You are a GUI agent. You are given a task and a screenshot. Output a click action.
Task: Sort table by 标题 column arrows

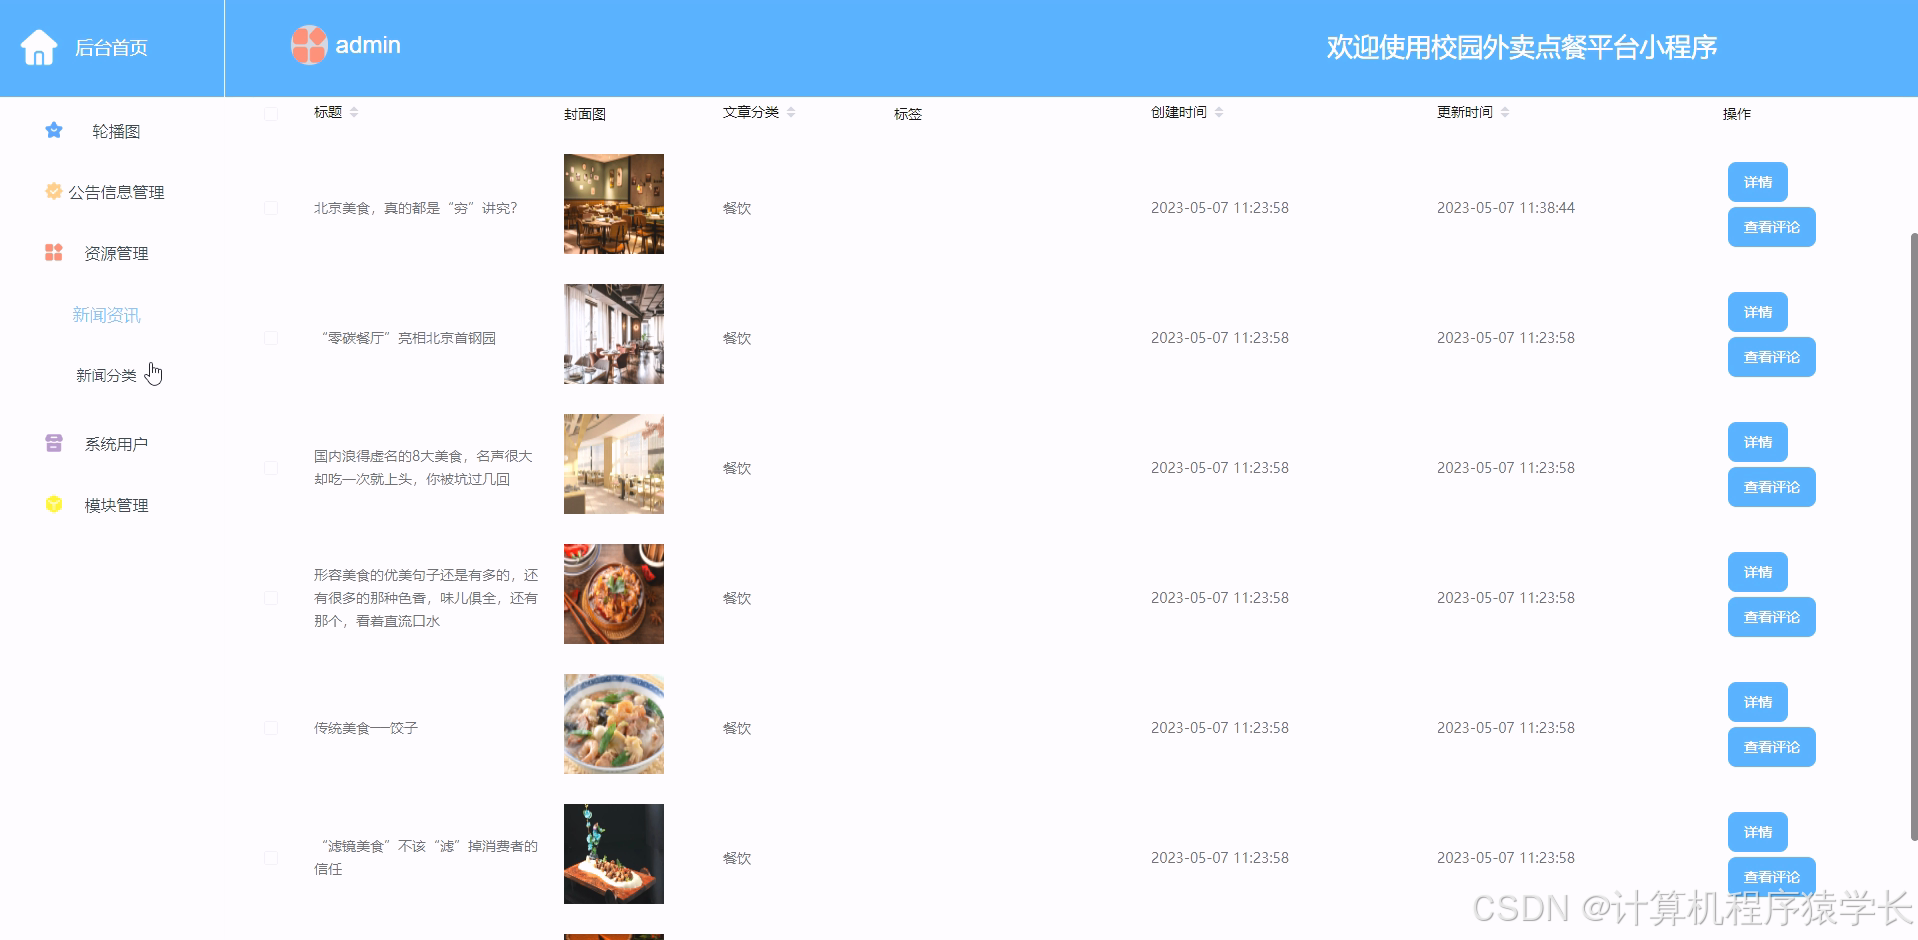click(354, 112)
